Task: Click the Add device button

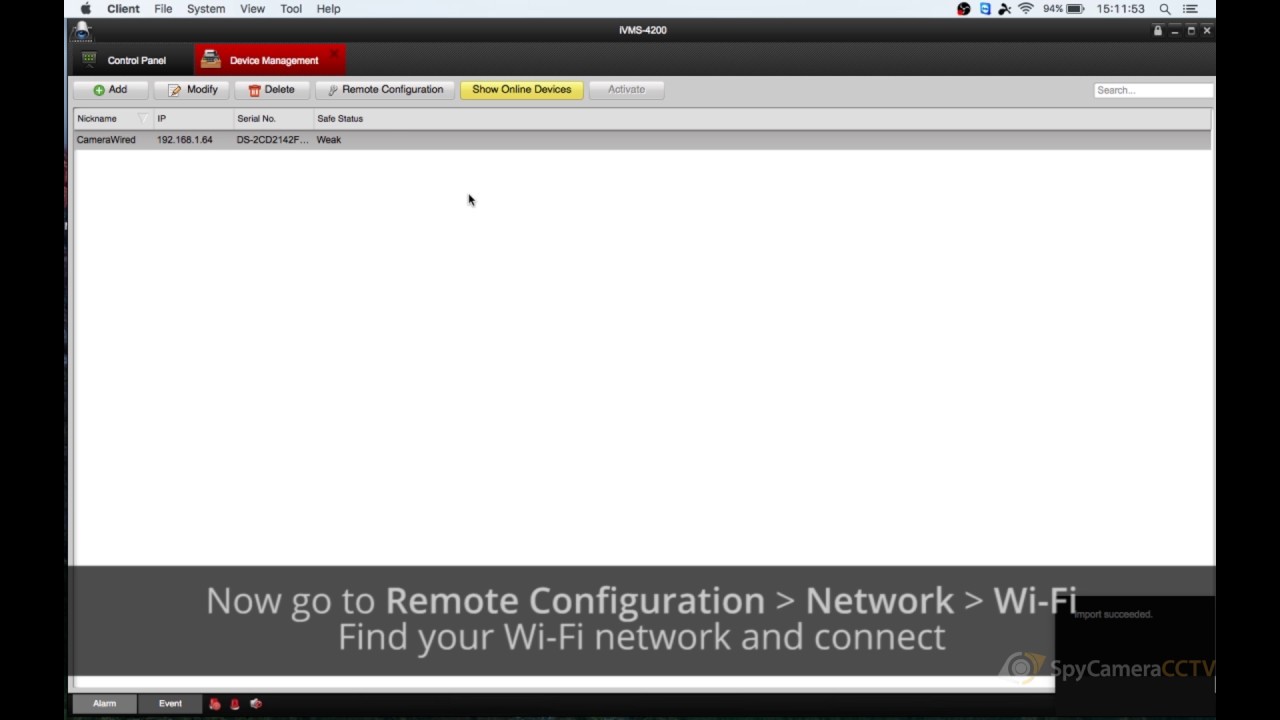Action: coord(111,90)
